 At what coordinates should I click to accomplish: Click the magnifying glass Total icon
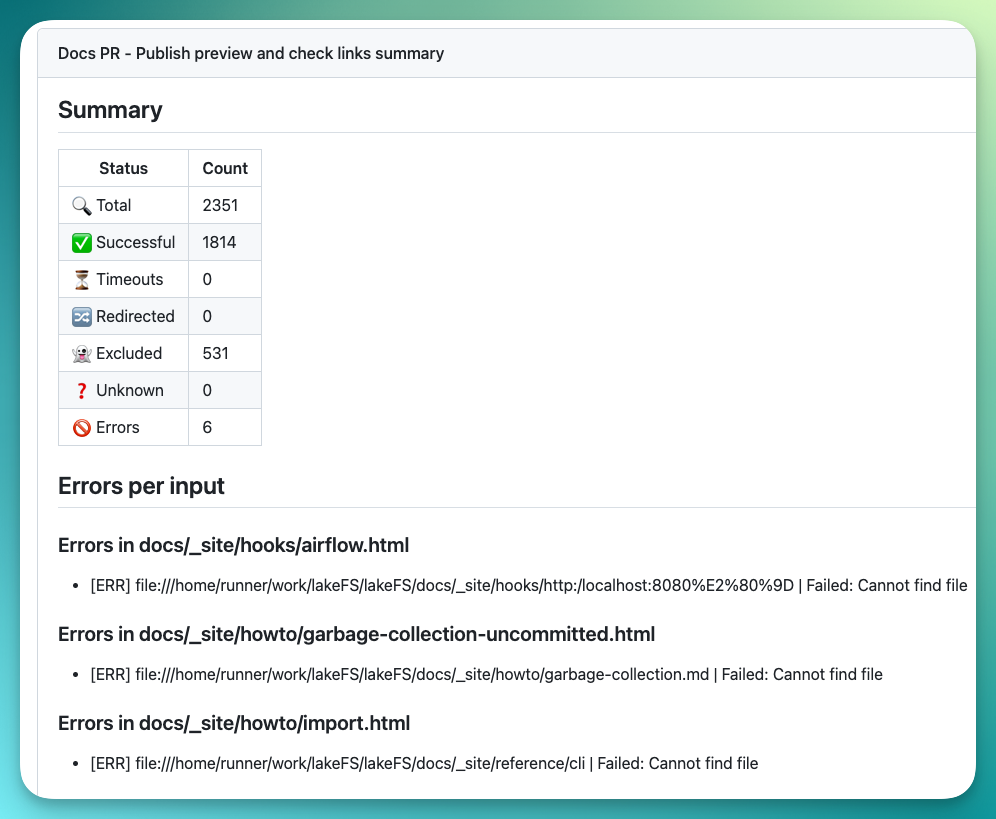81,205
